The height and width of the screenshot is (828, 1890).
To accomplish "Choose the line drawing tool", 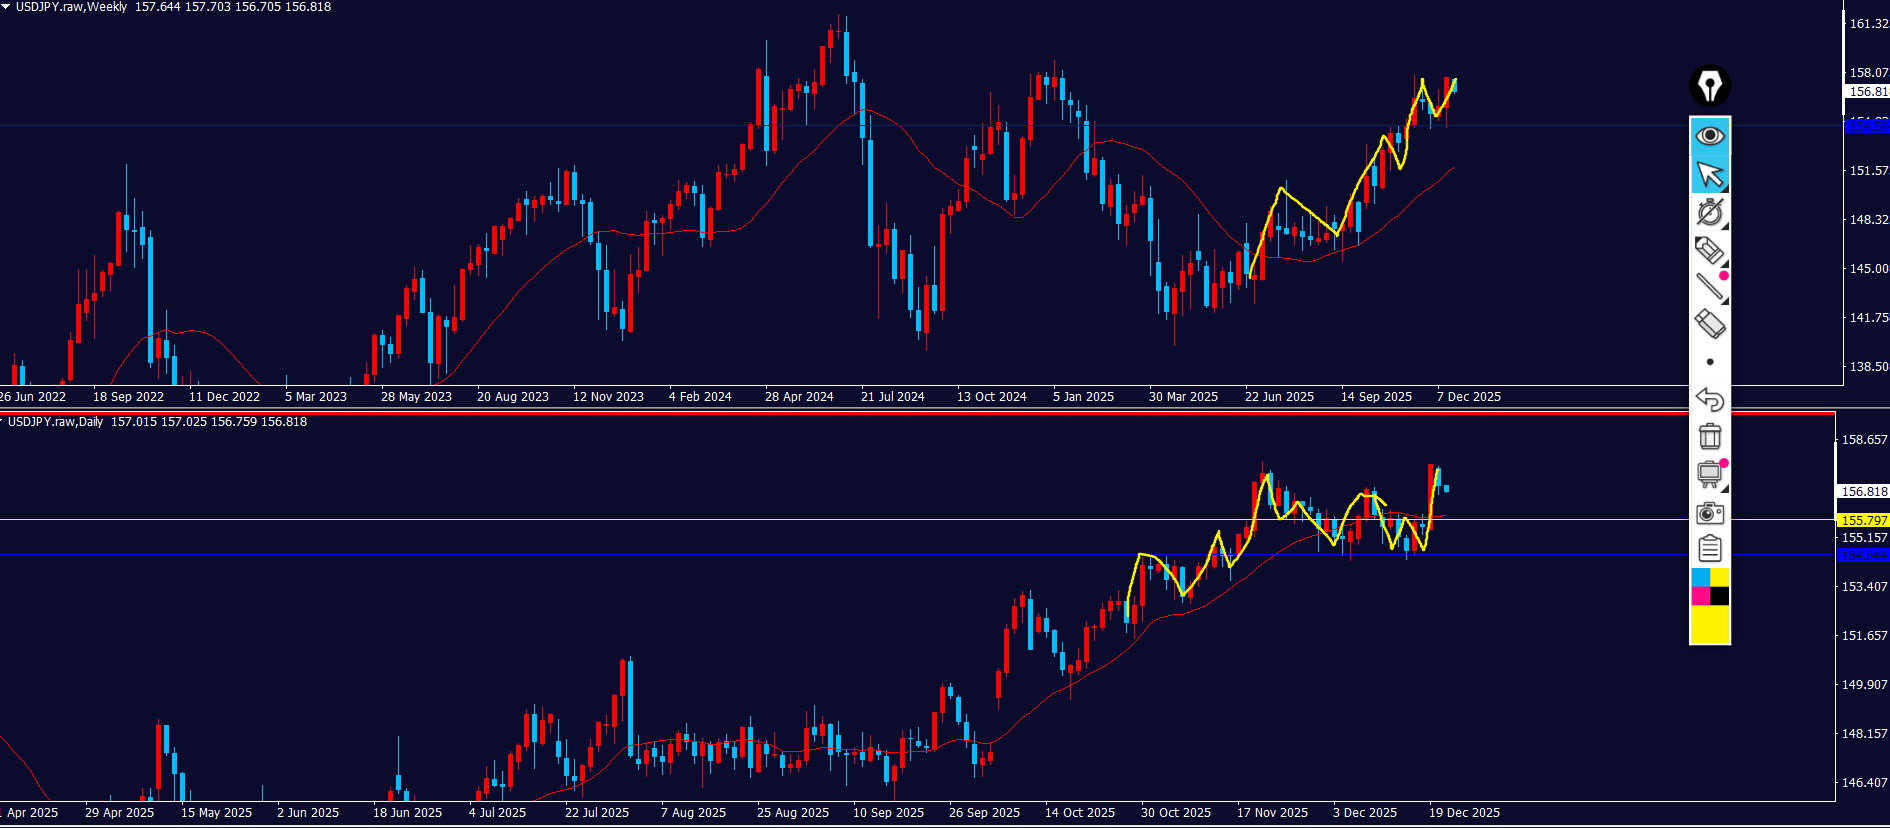I will 1709,287.
